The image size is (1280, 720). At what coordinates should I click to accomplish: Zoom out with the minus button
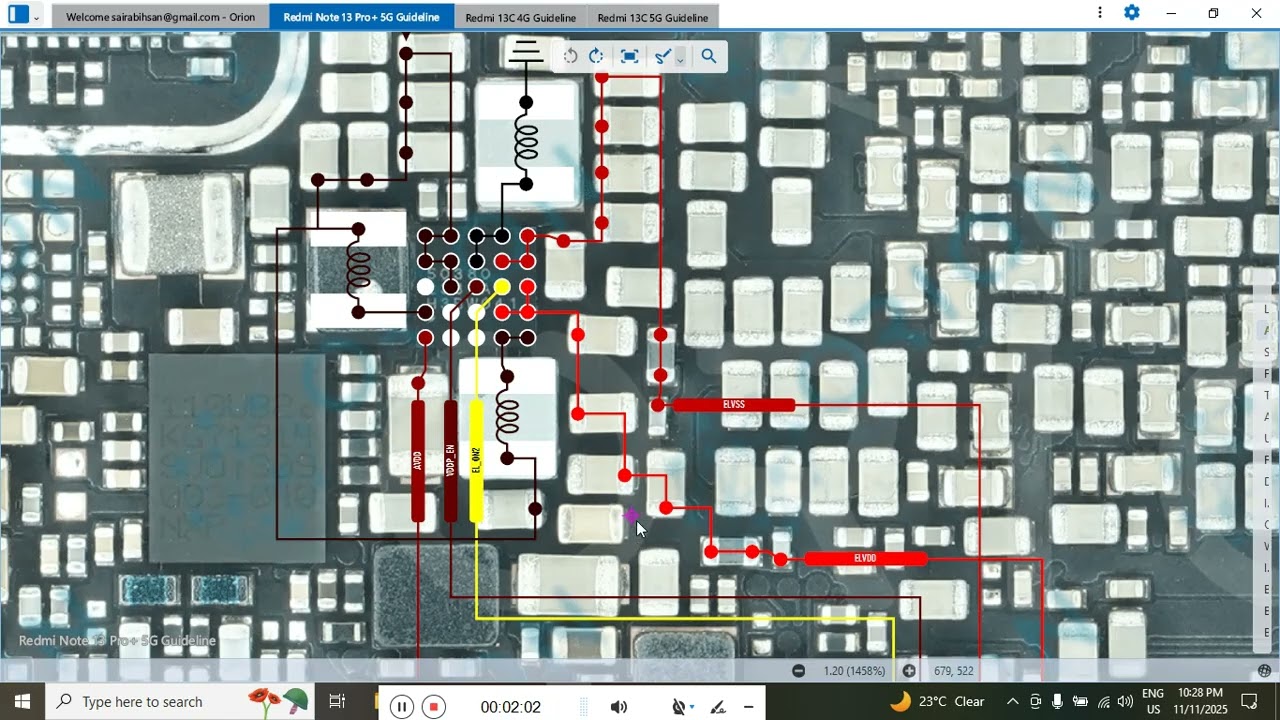click(x=798, y=671)
